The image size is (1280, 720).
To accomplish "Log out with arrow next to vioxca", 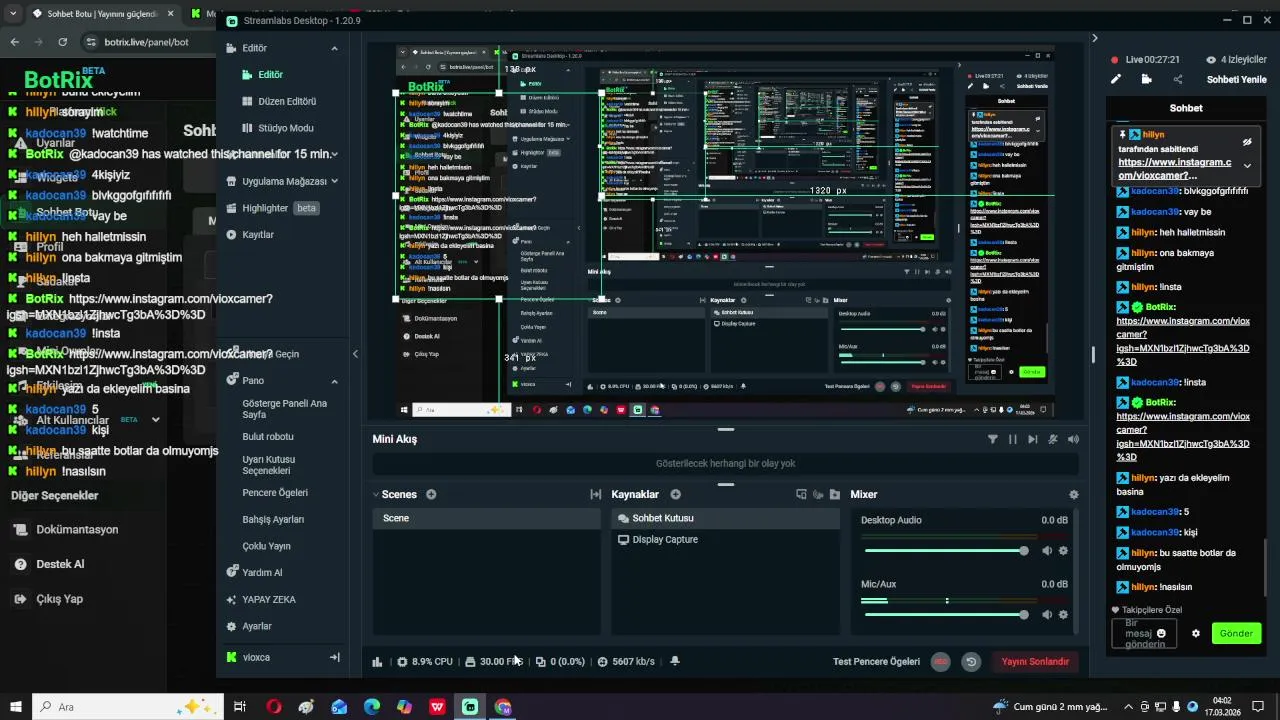I will (334, 657).
